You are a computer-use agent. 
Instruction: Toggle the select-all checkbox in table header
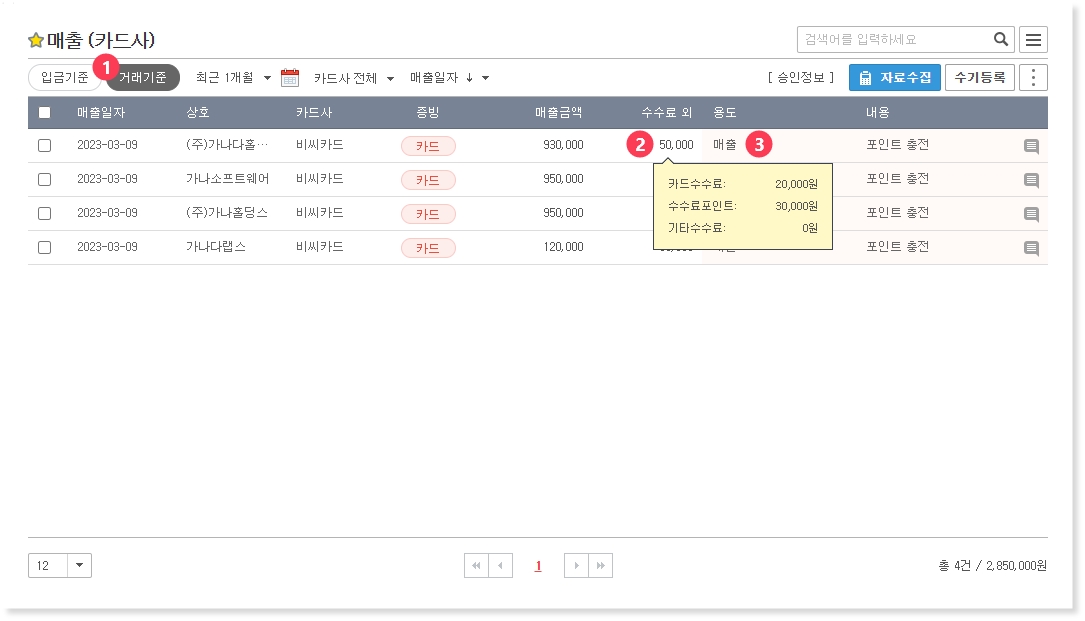tap(44, 113)
